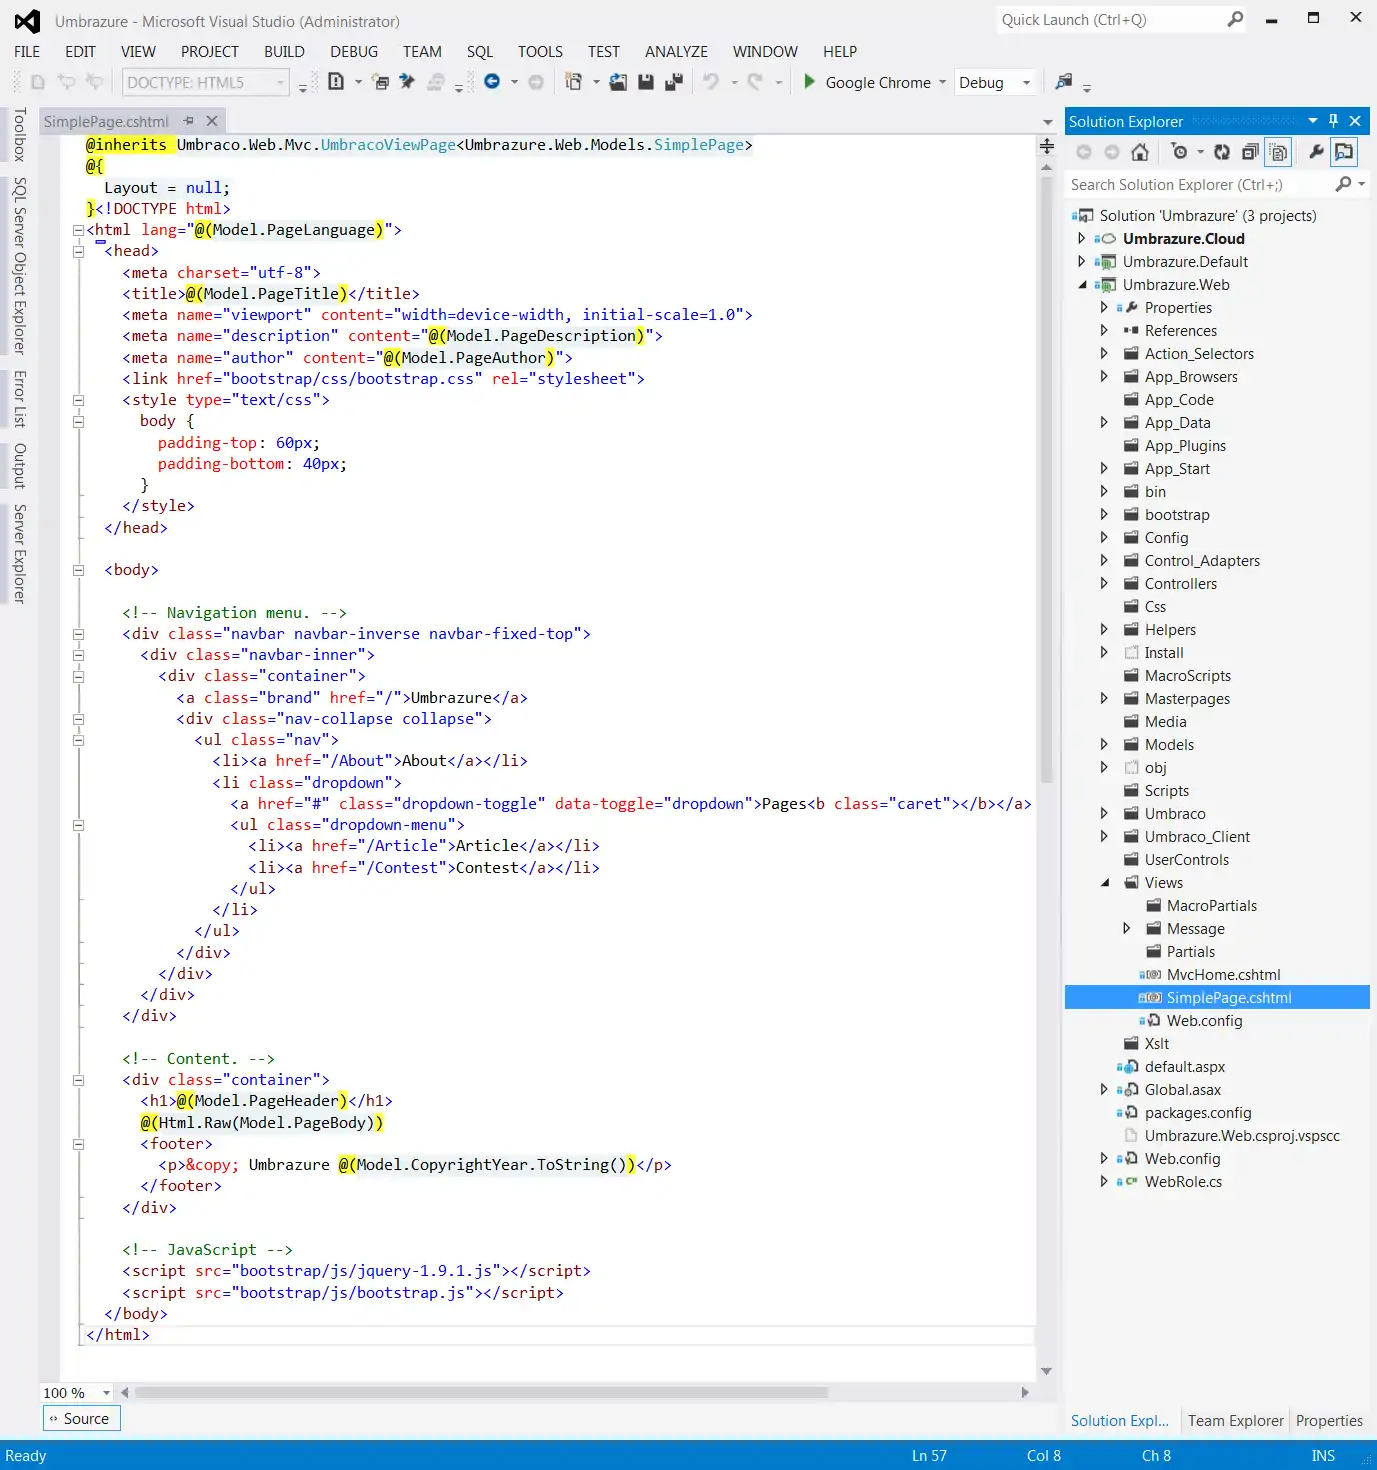Collapse the body tag outlining region
The image size is (1377, 1470).
pyautogui.click(x=78, y=570)
